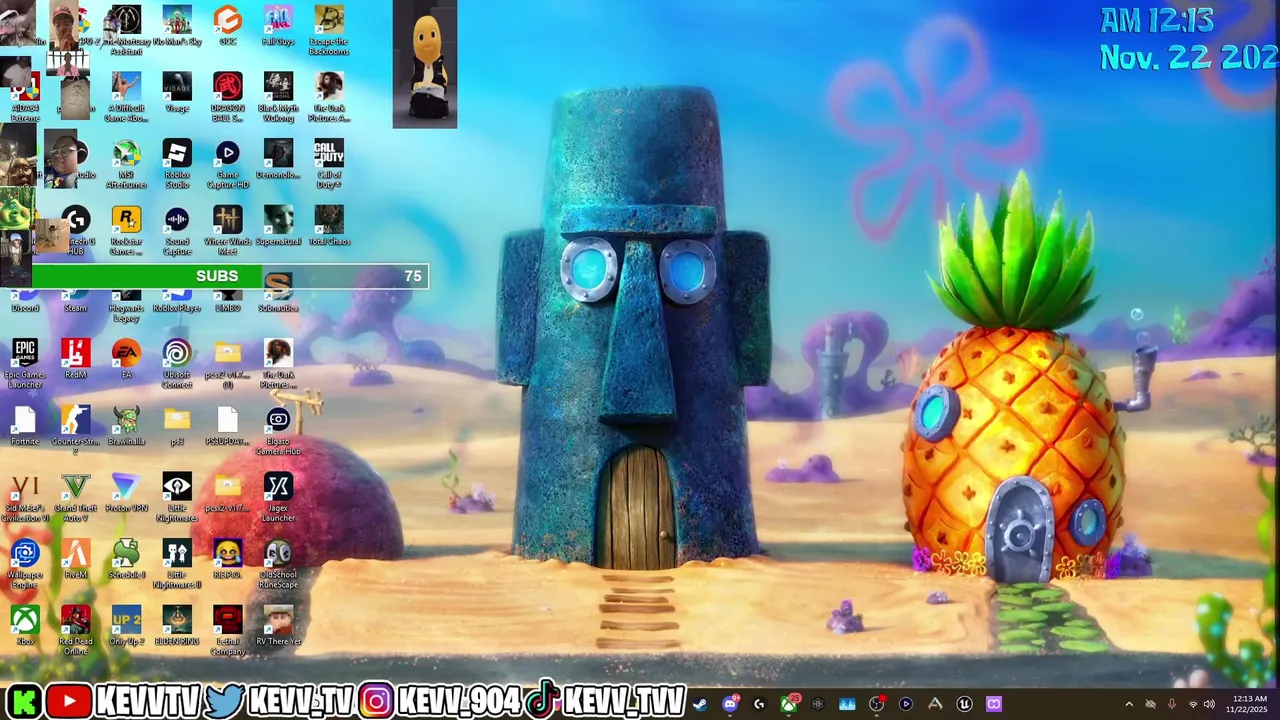This screenshot has width=1280, height=720.
Task: Open the Total Chaos desktop shortcut
Action: [x=329, y=227]
